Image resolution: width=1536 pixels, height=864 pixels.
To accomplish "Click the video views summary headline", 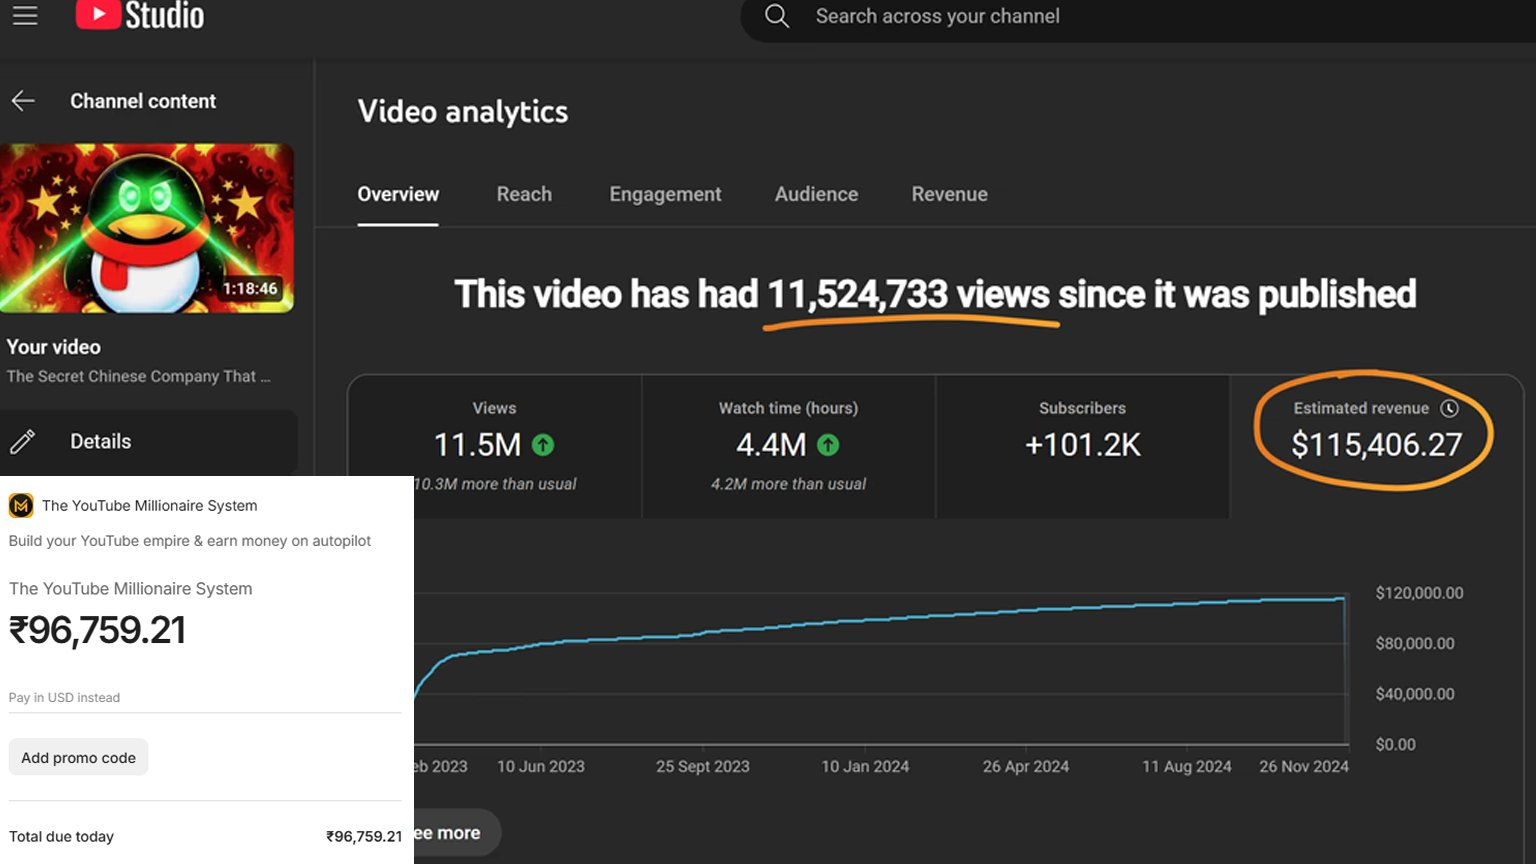I will click(935, 295).
